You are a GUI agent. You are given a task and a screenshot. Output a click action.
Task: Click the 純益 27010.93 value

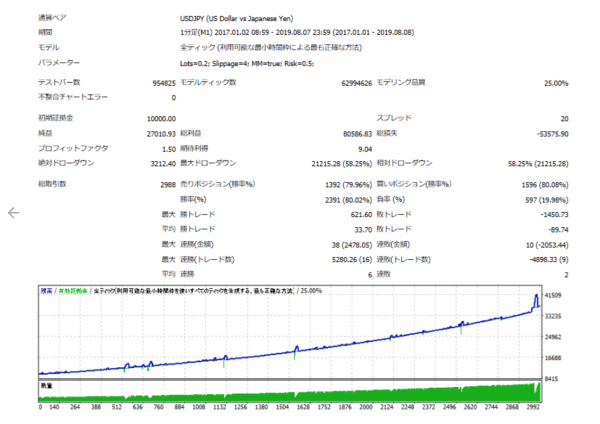[157, 133]
